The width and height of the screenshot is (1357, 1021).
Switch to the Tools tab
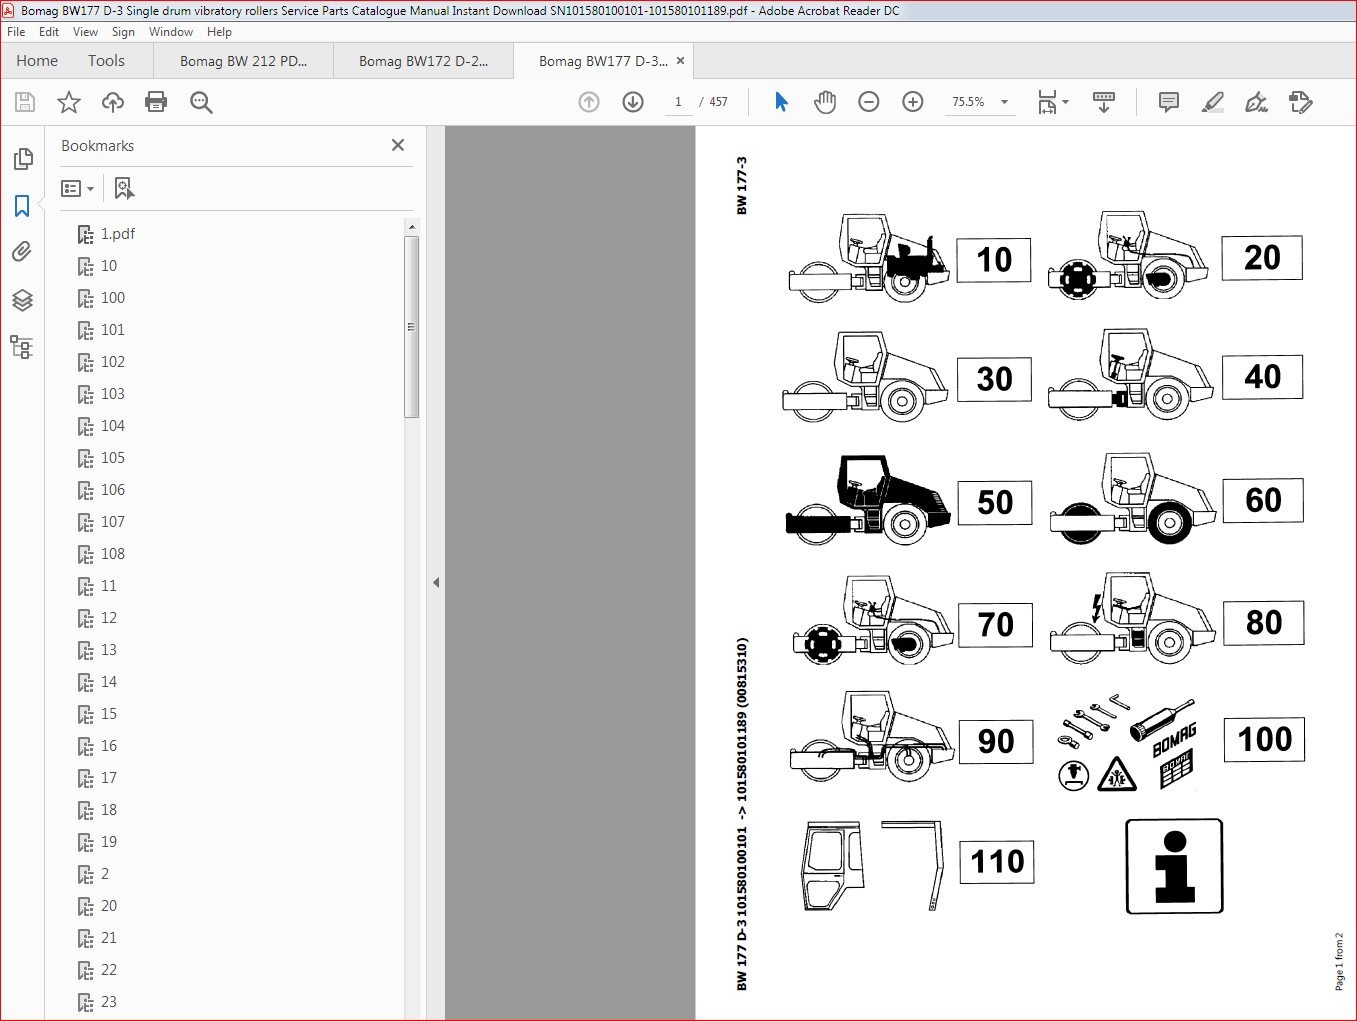click(106, 61)
